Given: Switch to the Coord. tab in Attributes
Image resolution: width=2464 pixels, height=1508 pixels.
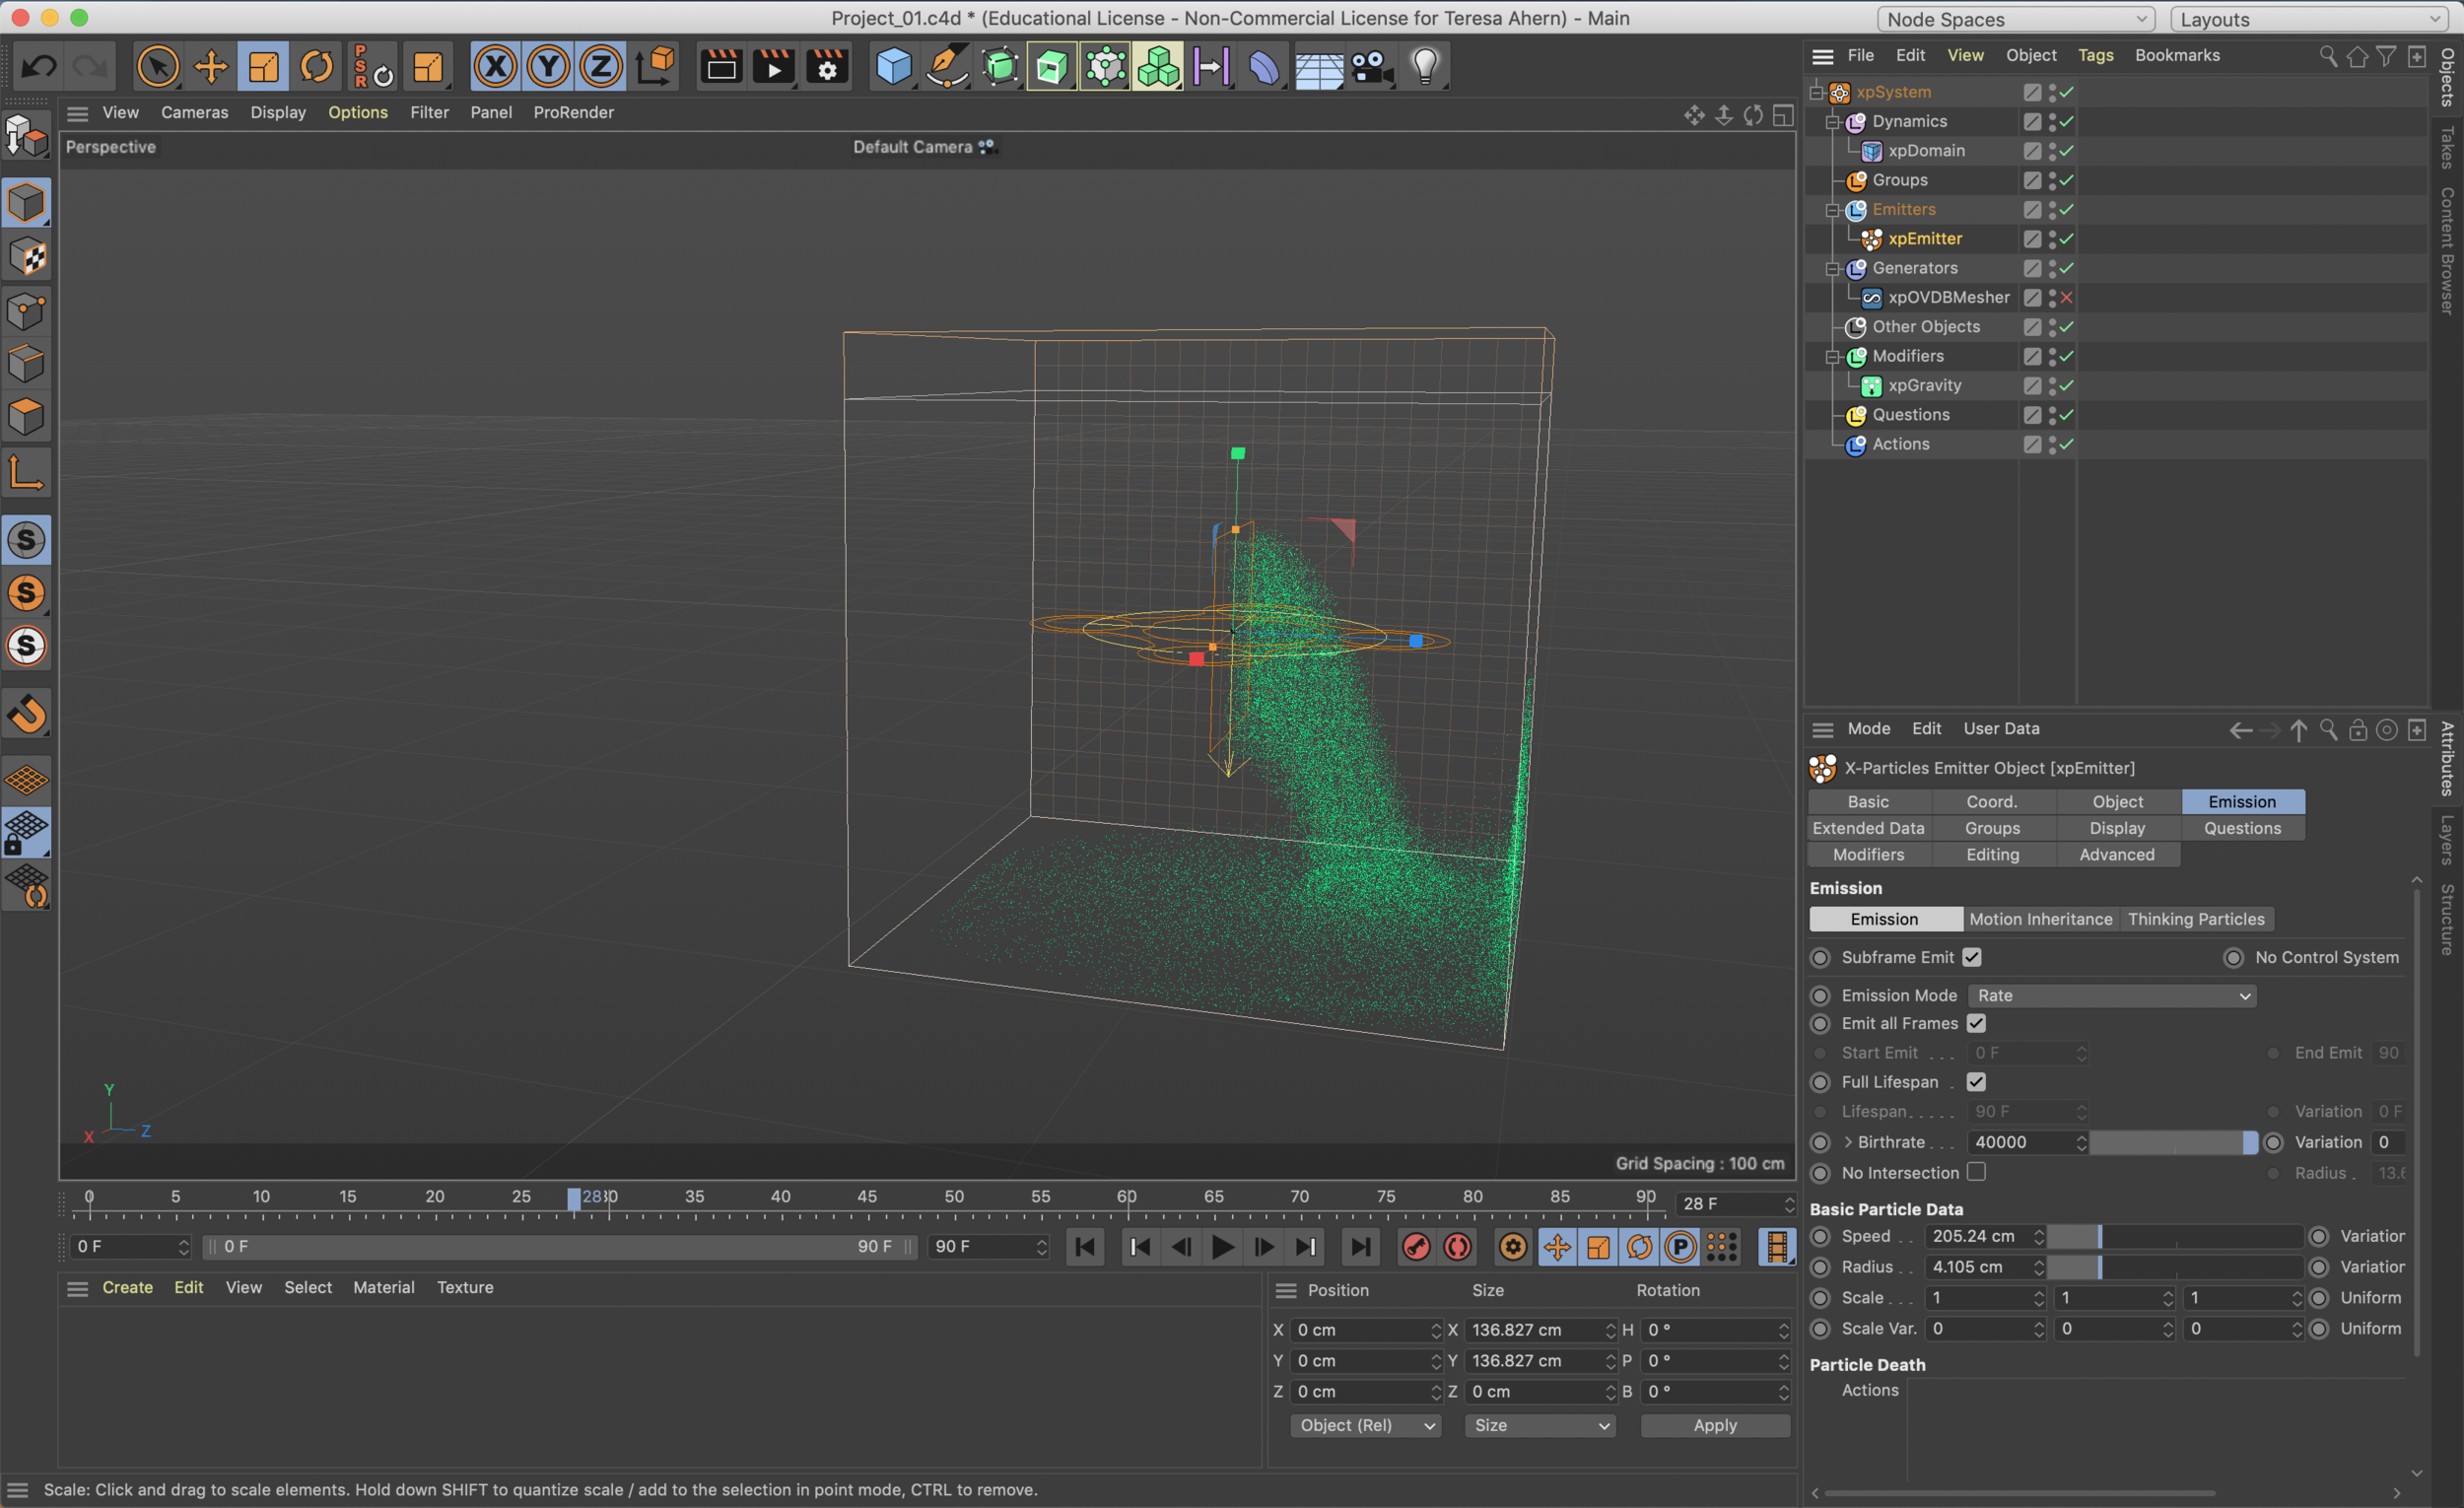Looking at the screenshot, I should tap(1991, 801).
